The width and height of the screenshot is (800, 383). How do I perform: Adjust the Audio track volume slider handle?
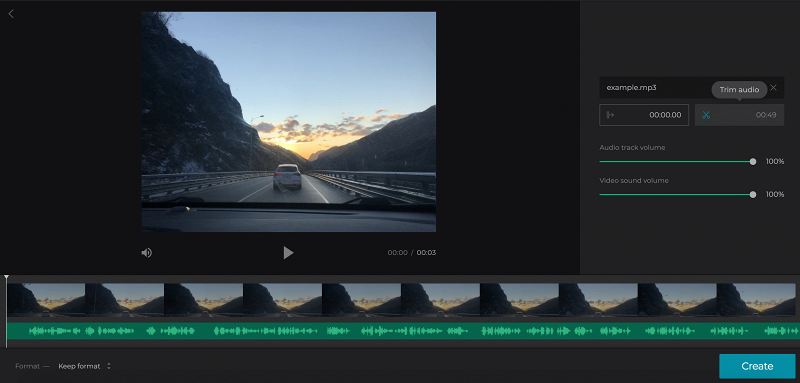(753, 162)
